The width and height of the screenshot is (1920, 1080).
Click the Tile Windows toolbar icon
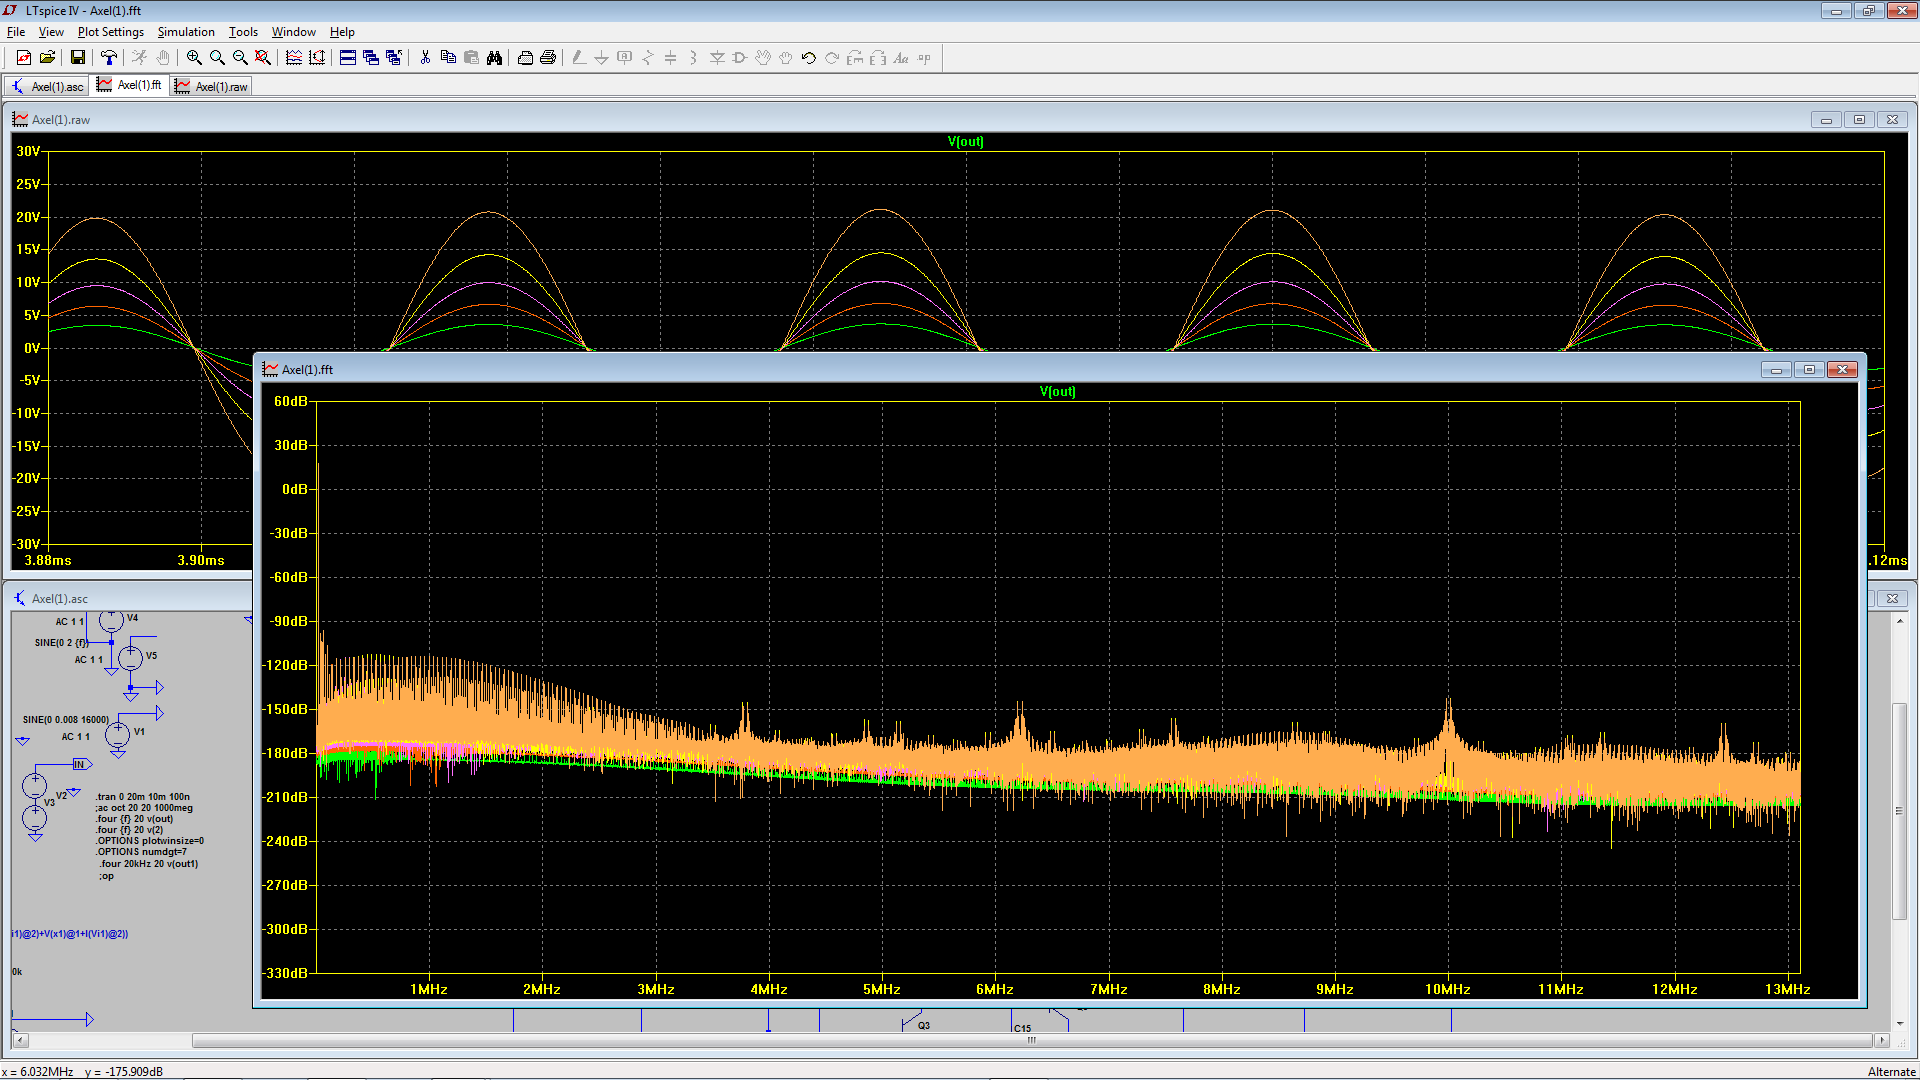[x=348, y=58]
